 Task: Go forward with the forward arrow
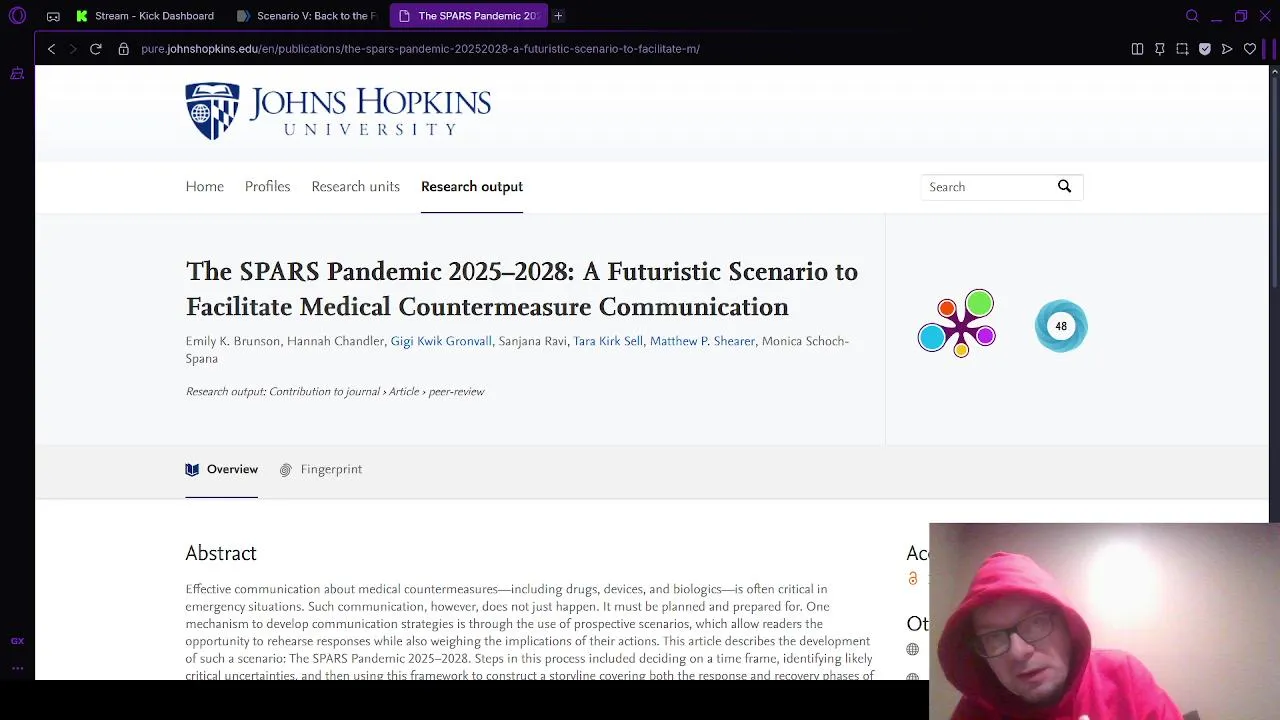(72, 49)
